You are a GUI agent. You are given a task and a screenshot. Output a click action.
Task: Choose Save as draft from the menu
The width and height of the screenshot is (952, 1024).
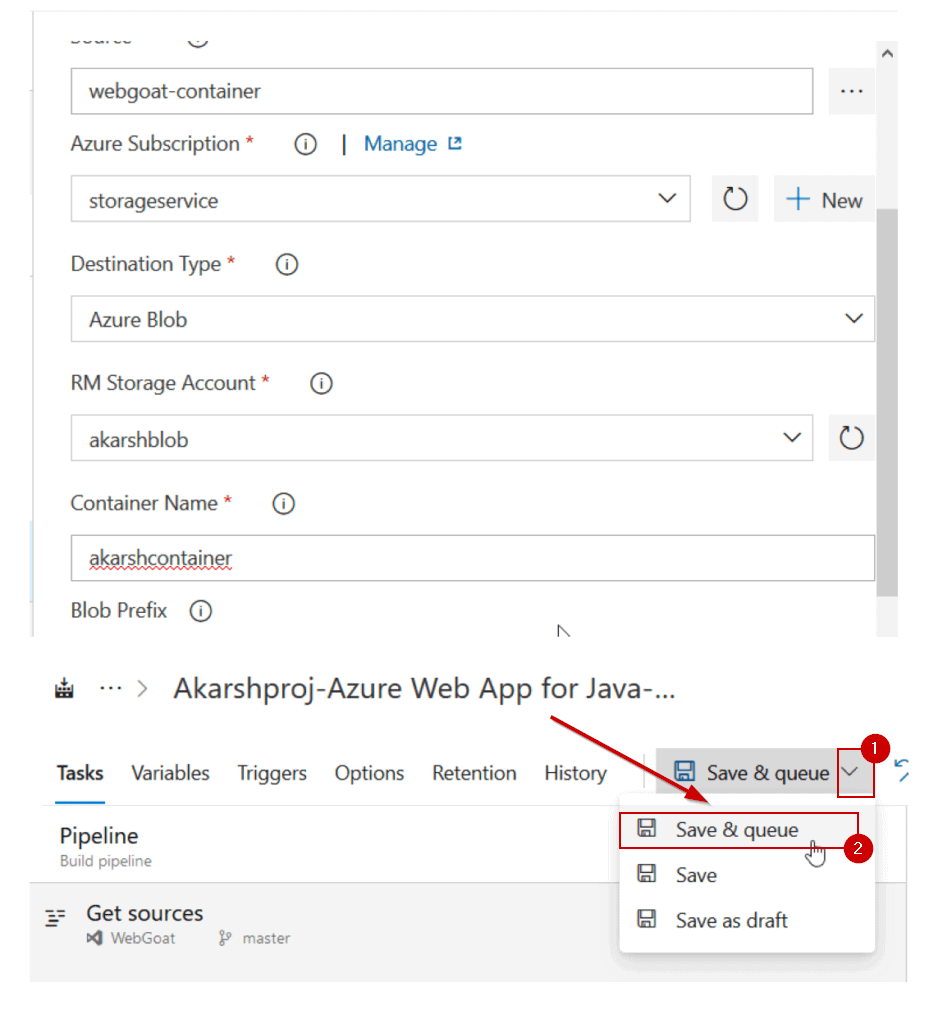pyautogui.click(x=731, y=920)
